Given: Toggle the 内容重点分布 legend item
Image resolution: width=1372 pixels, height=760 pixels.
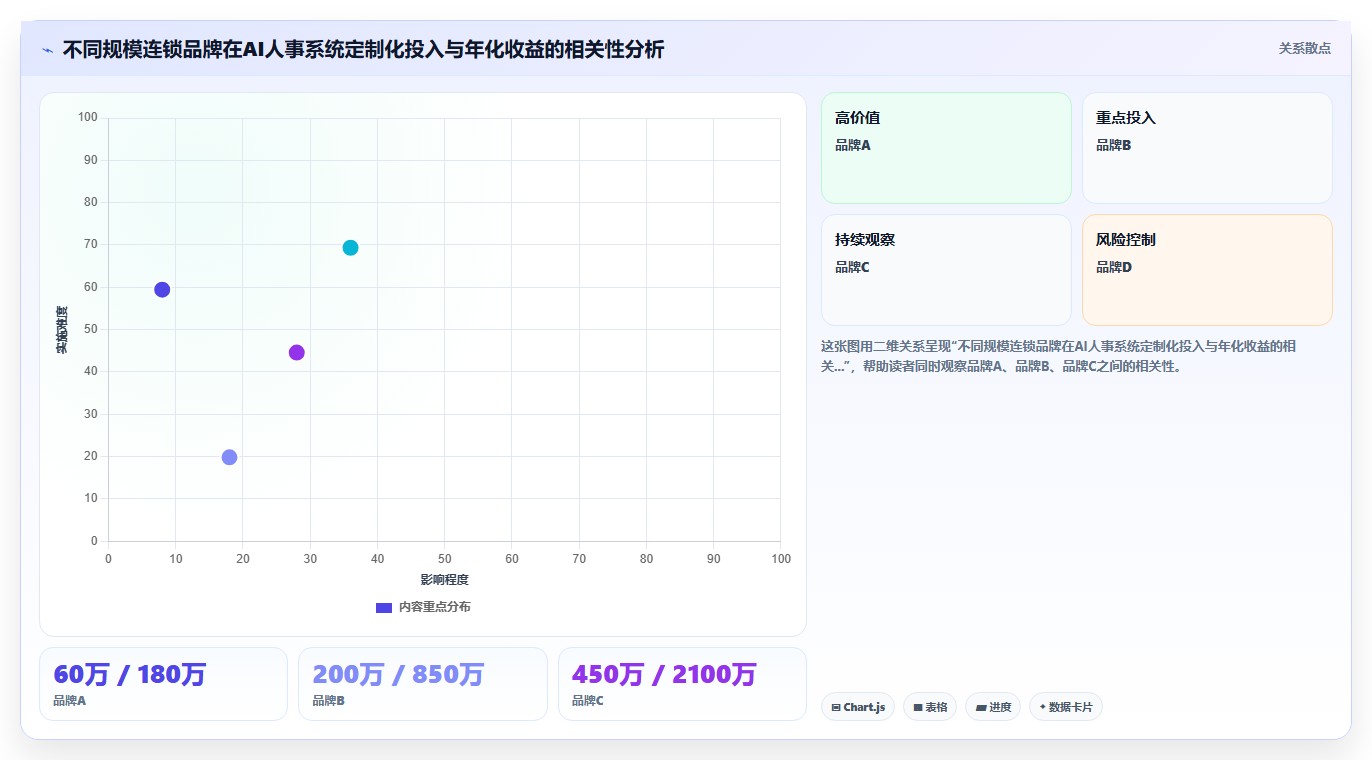Looking at the screenshot, I should click(423, 607).
